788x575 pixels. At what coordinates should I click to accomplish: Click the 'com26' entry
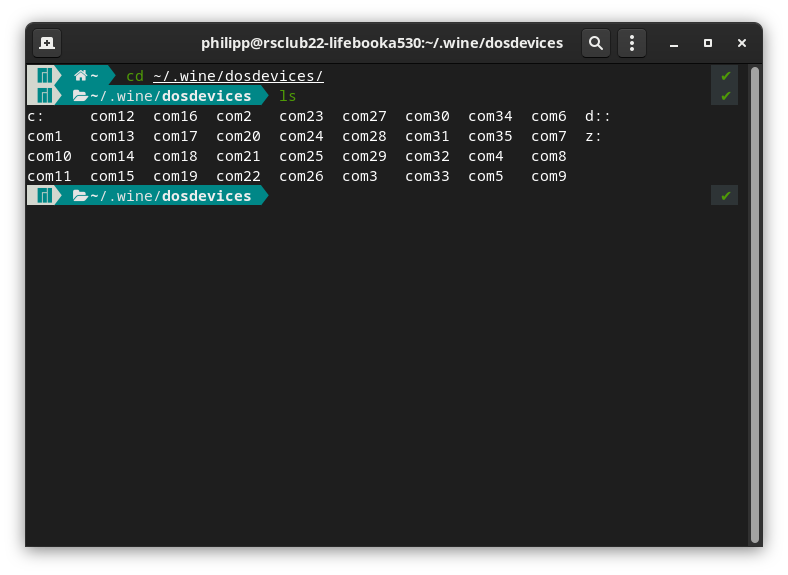click(x=302, y=176)
